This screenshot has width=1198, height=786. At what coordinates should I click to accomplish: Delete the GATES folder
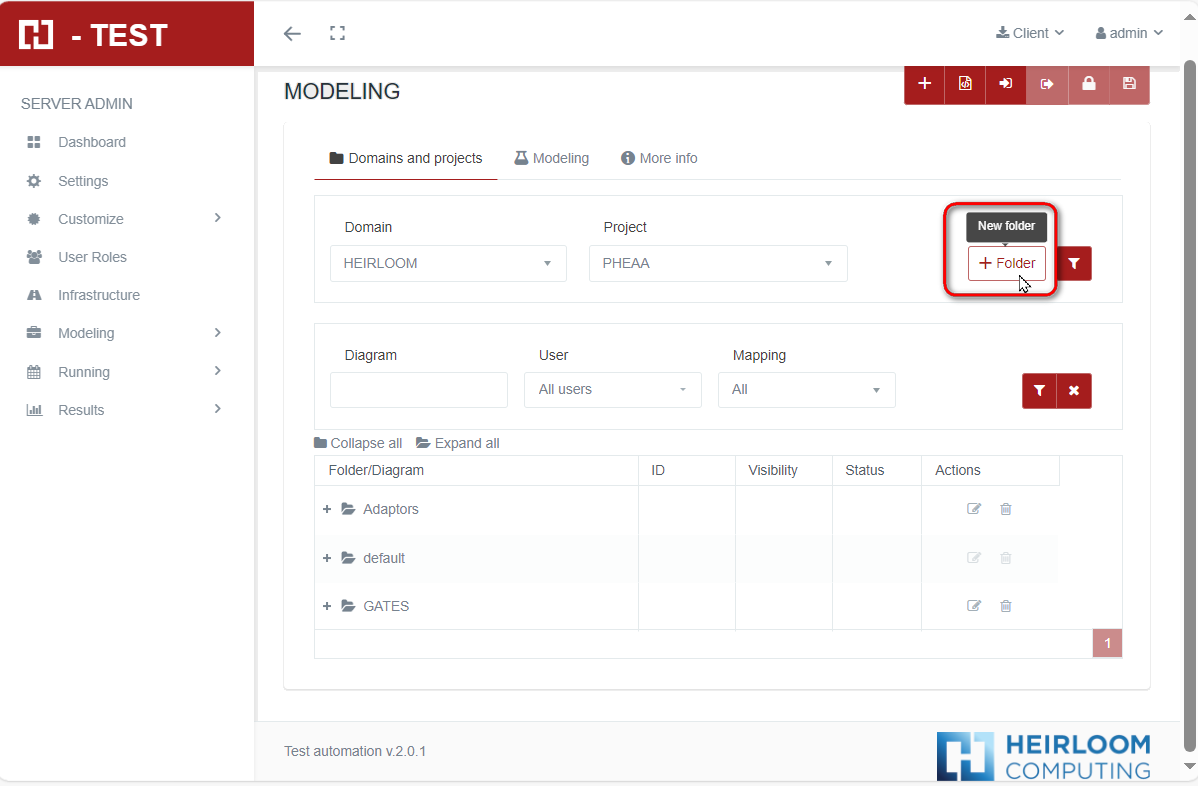[1006, 606]
